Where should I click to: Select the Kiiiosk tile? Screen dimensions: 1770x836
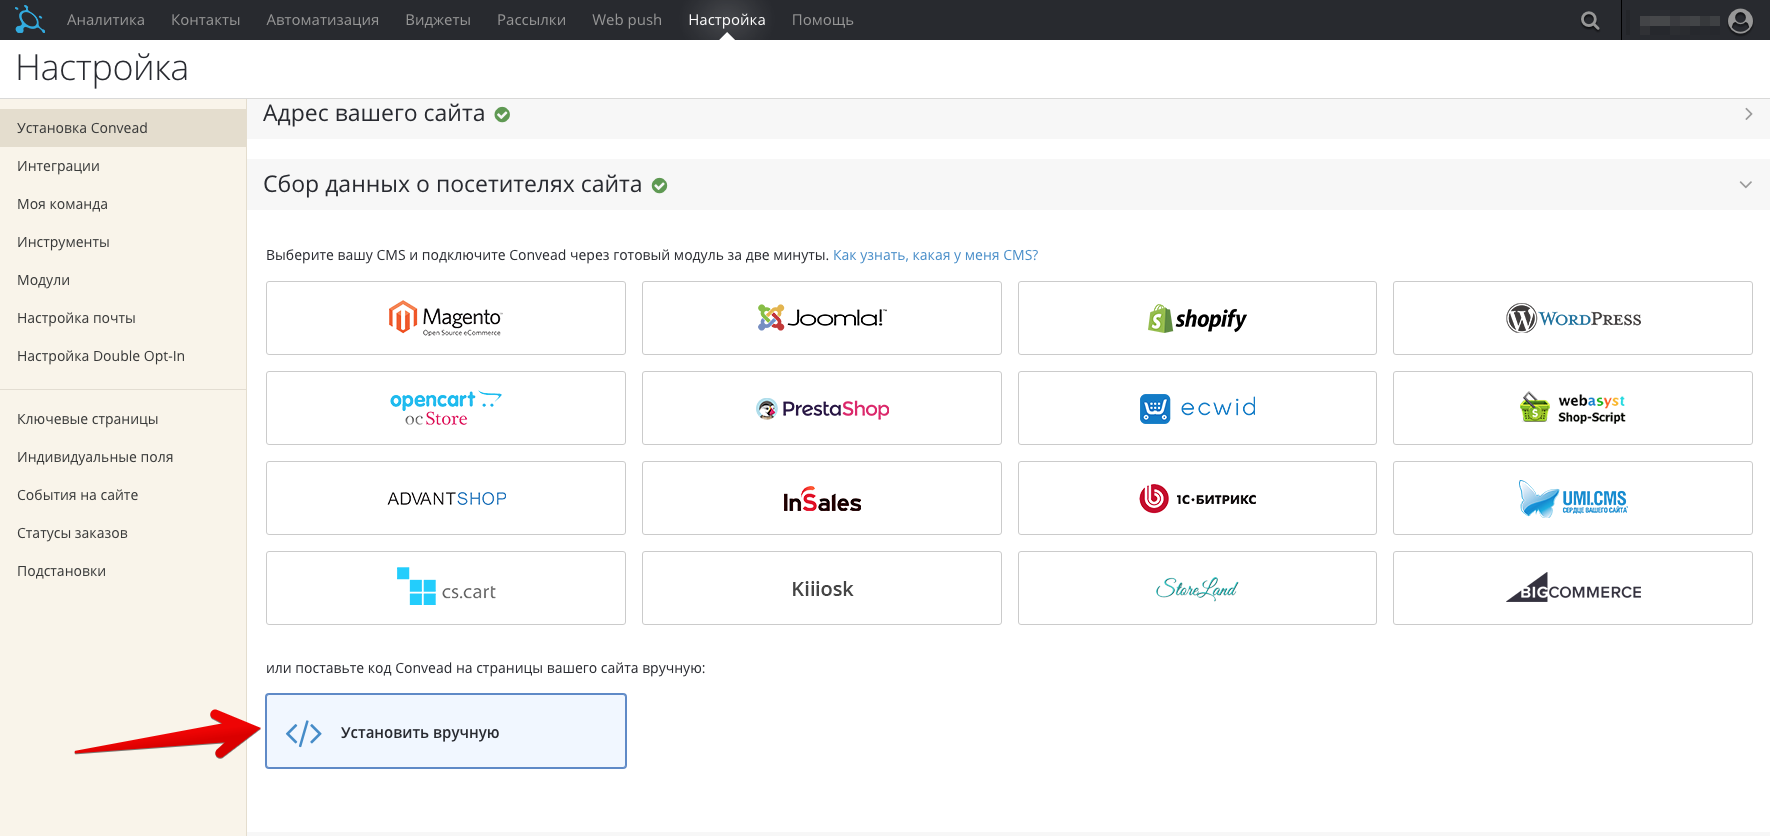tap(822, 588)
